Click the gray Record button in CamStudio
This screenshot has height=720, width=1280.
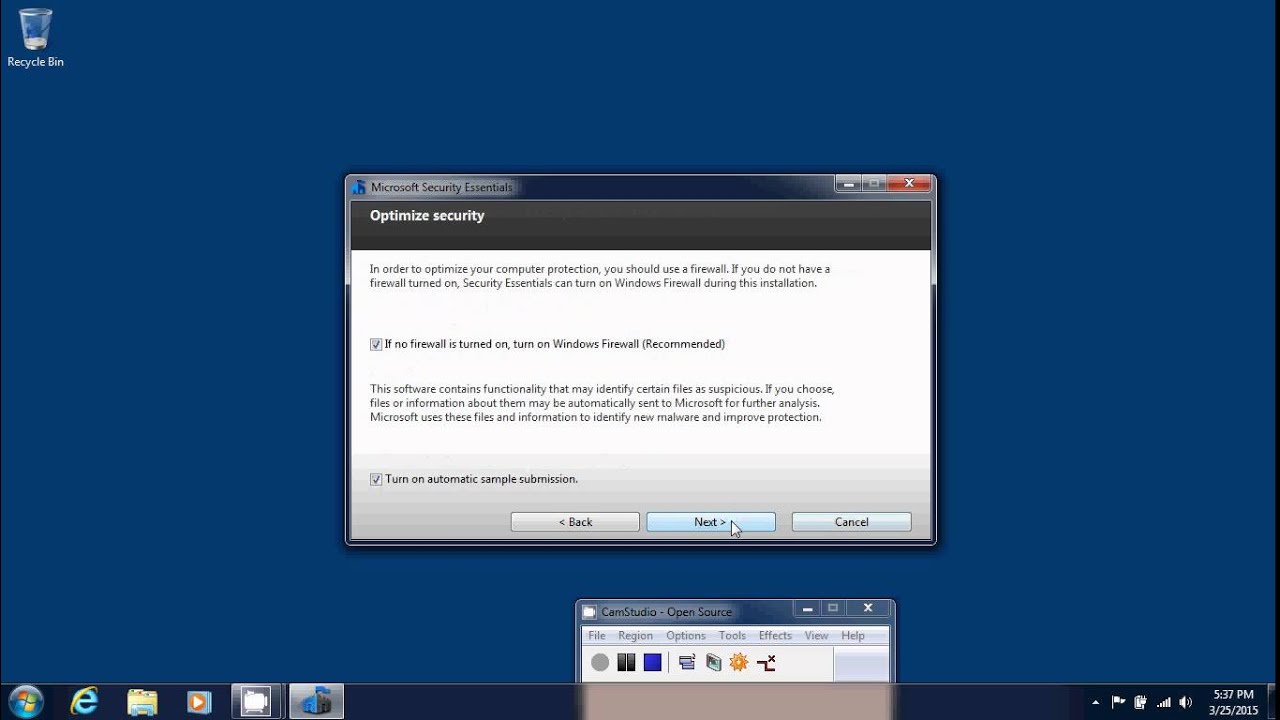600,662
